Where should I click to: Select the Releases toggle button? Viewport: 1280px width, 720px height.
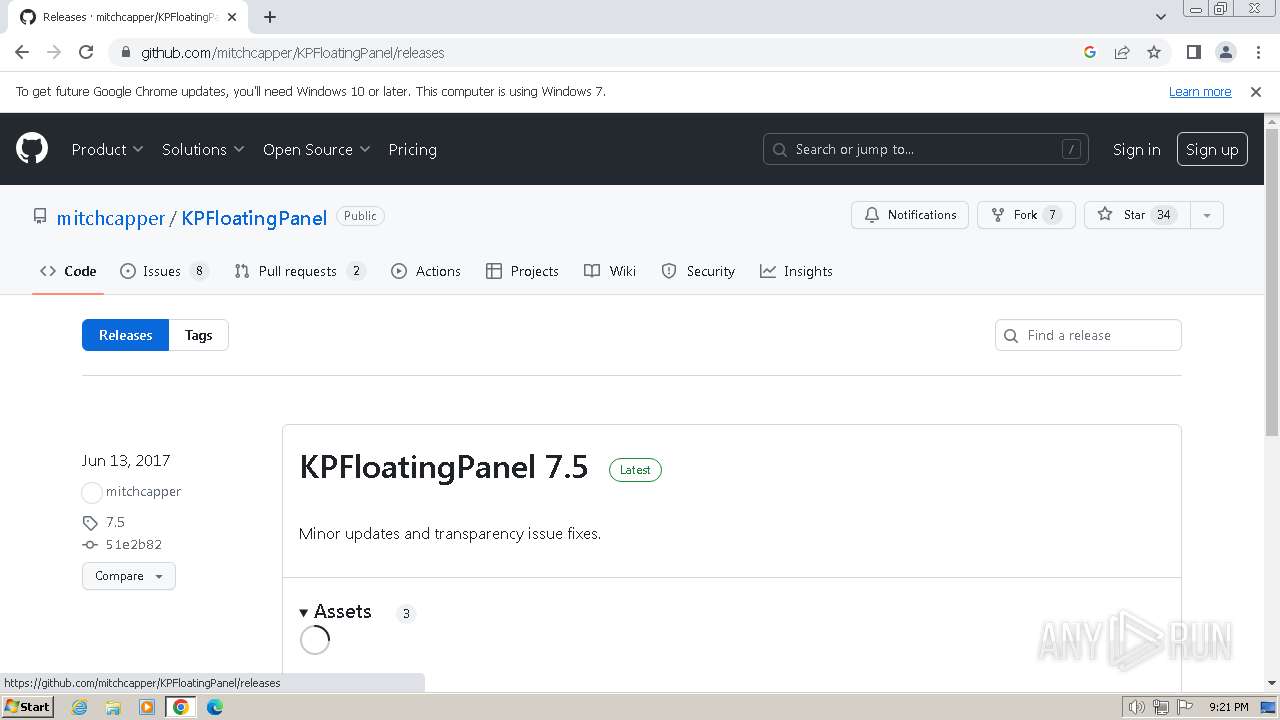[x=126, y=335]
